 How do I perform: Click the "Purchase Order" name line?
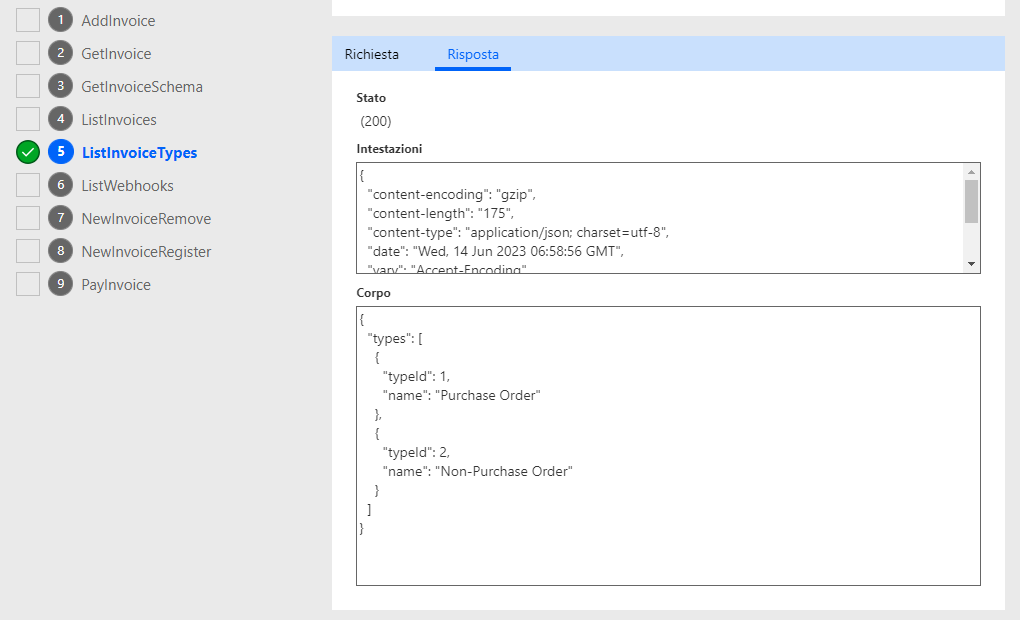coord(461,395)
